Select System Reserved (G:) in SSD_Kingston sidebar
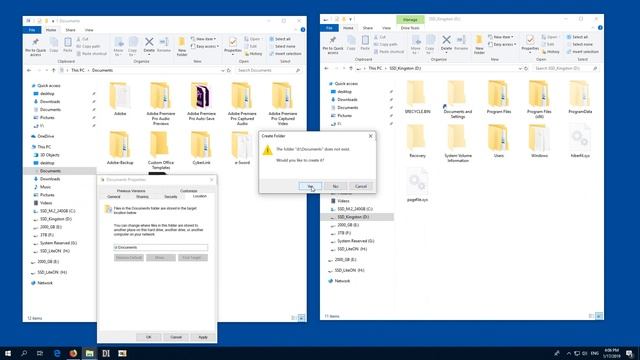The image size is (640, 360). tap(355, 241)
